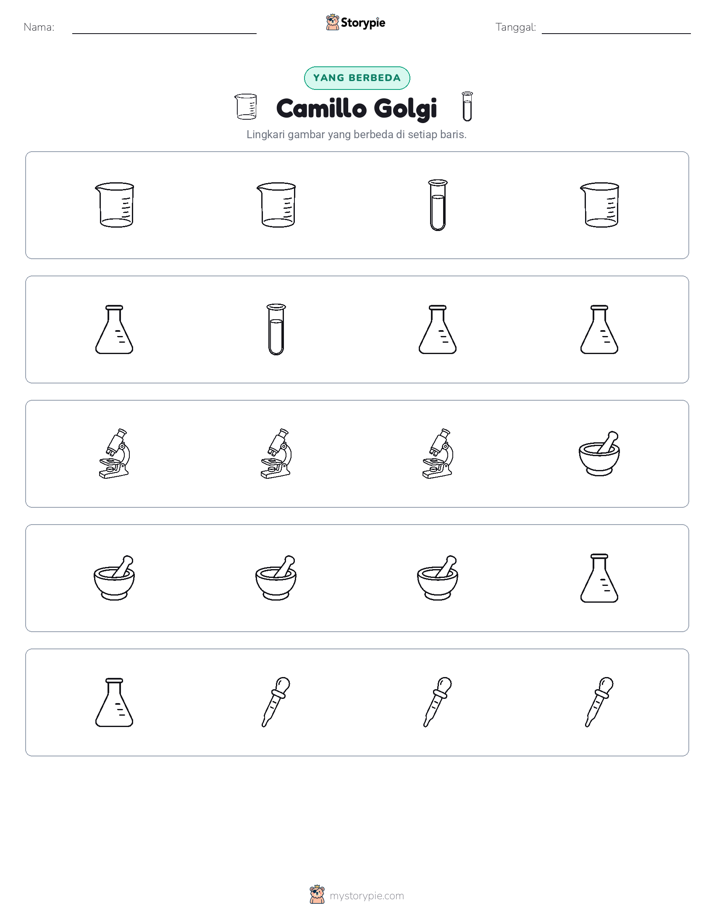Click the Storypie bear logo at the top
714x924 pixels.
tap(332, 22)
